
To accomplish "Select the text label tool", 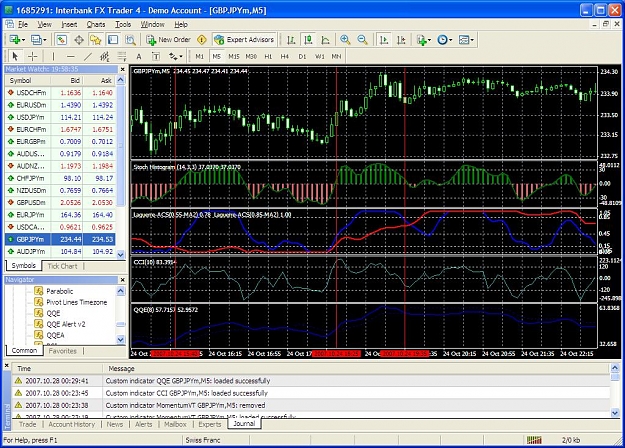I will point(139,57).
